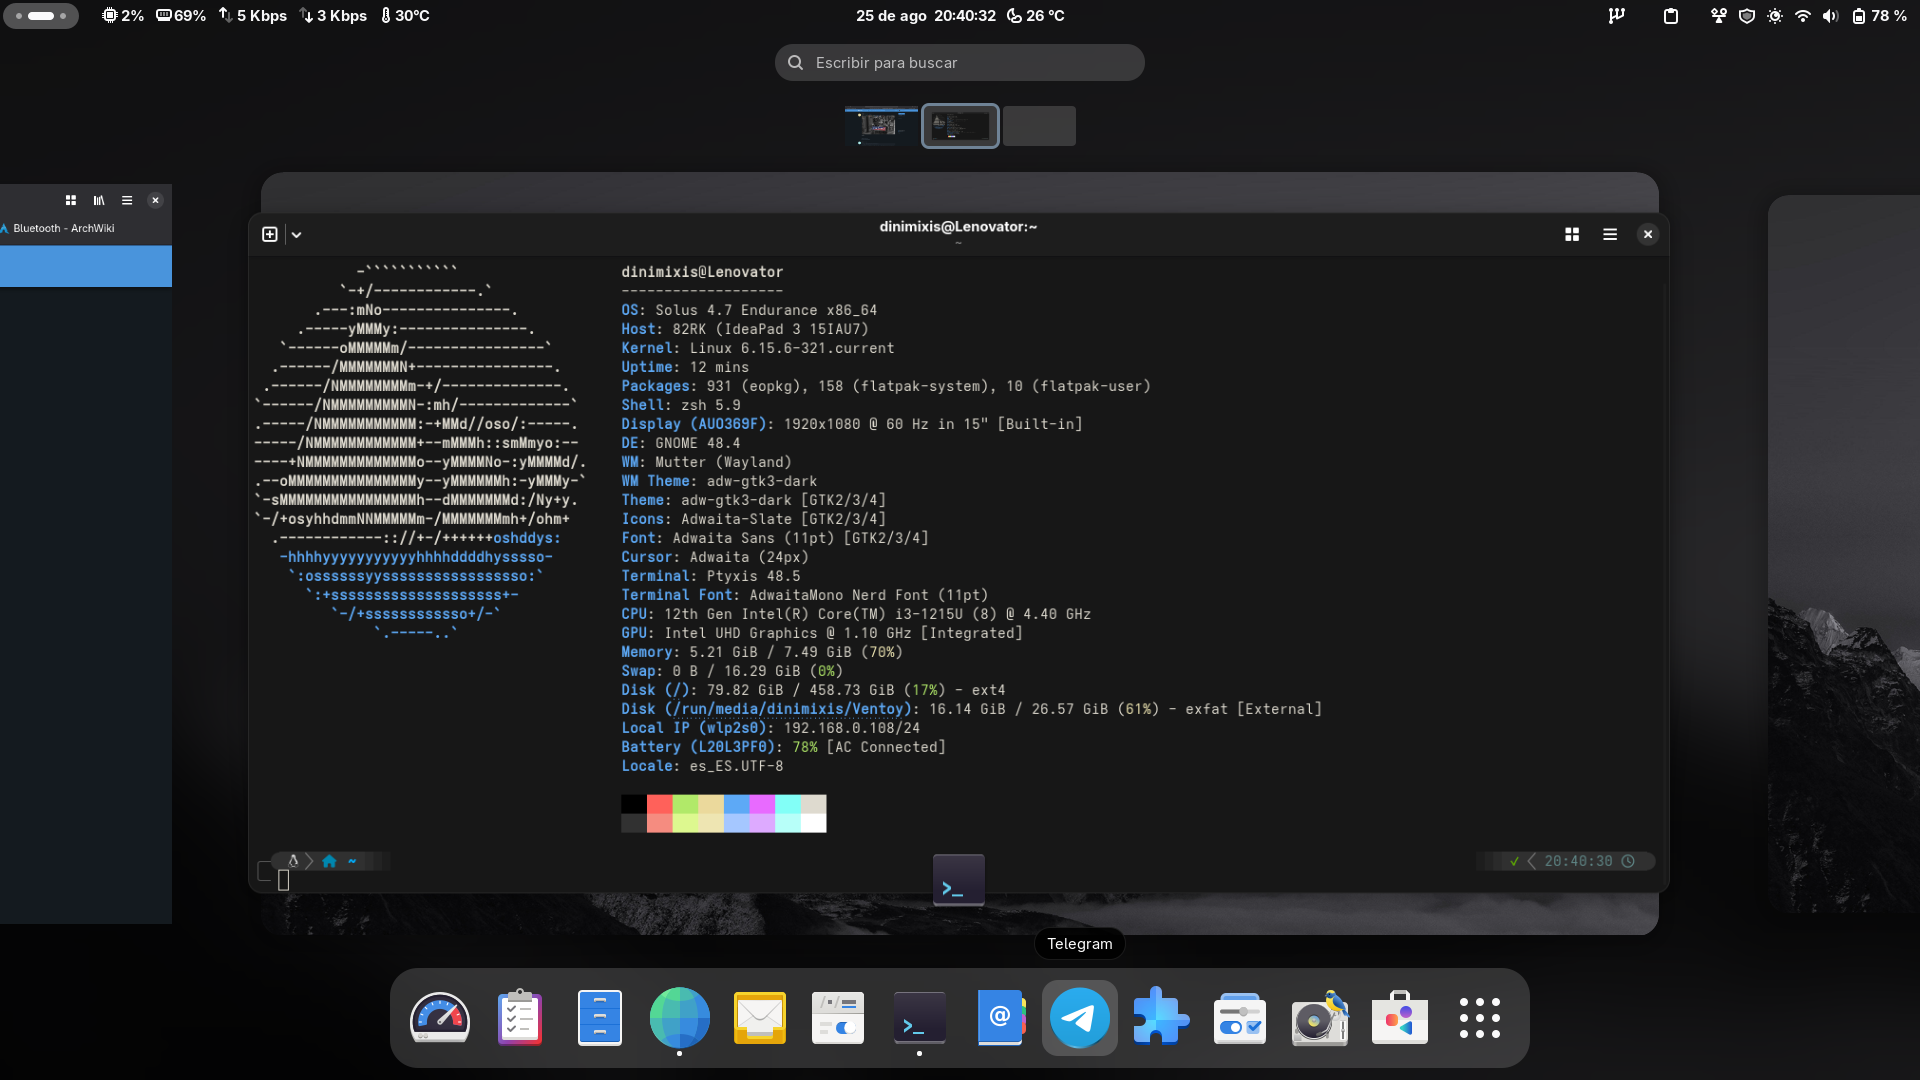This screenshot has height=1080, width=1920.
Task: Open the Wi-Fi indicator in top bar
Action: [x=1803, y=16]
